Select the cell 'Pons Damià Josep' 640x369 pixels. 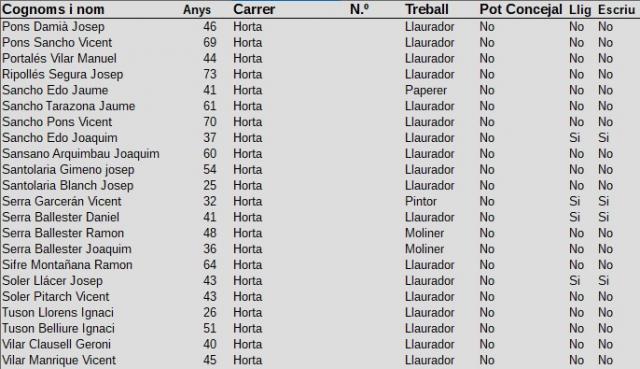pos(53,27)
